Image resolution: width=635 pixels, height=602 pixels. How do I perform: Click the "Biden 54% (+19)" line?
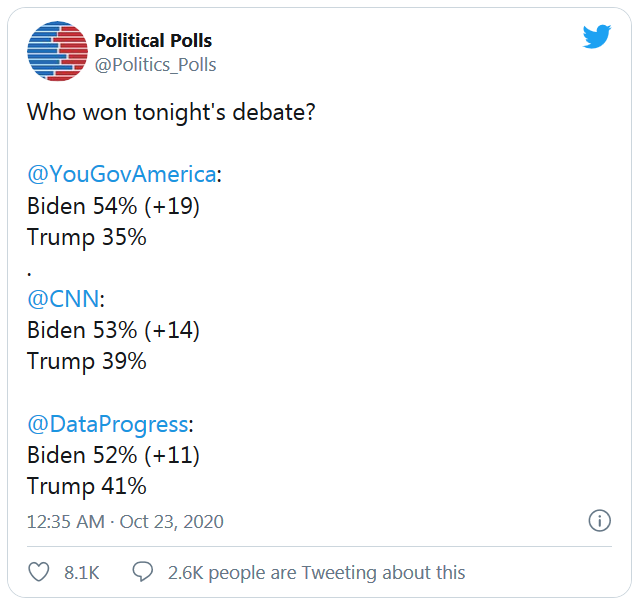point(113,206)
